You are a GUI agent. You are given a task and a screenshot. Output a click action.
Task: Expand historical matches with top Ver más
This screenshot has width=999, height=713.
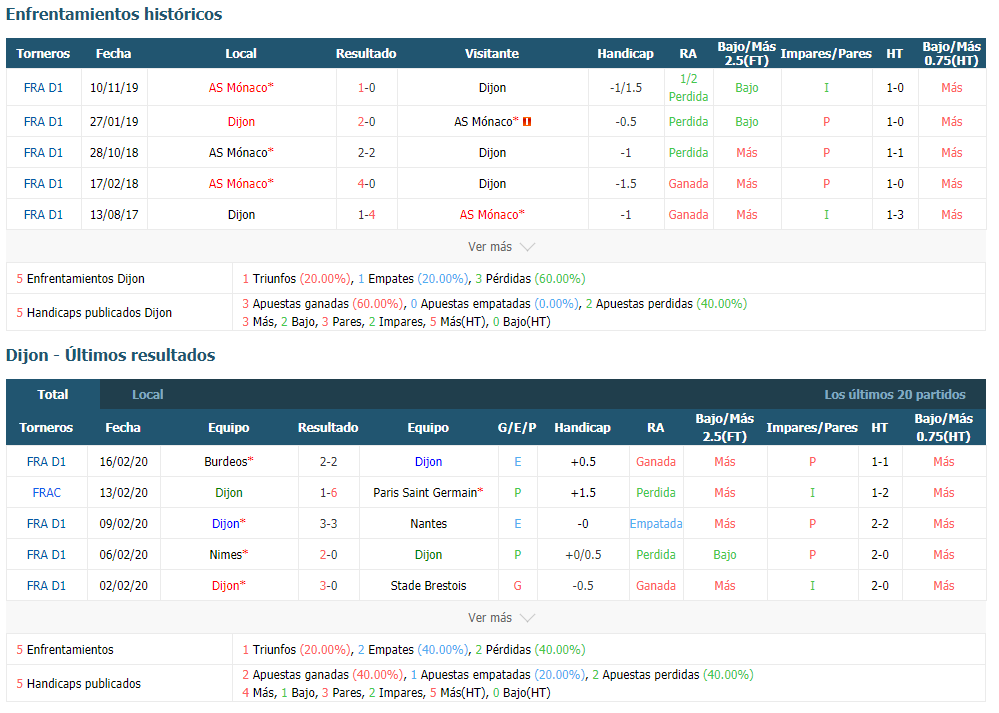[501, 247]
